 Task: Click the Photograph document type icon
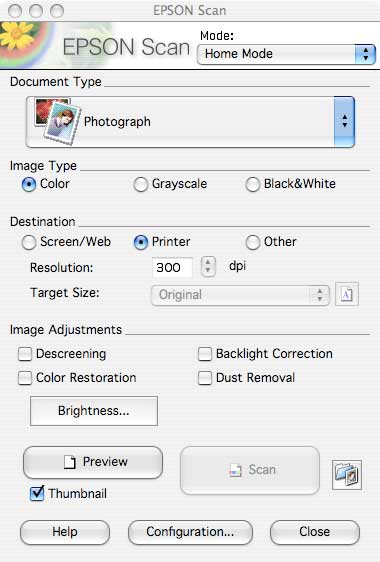(57, 121)
